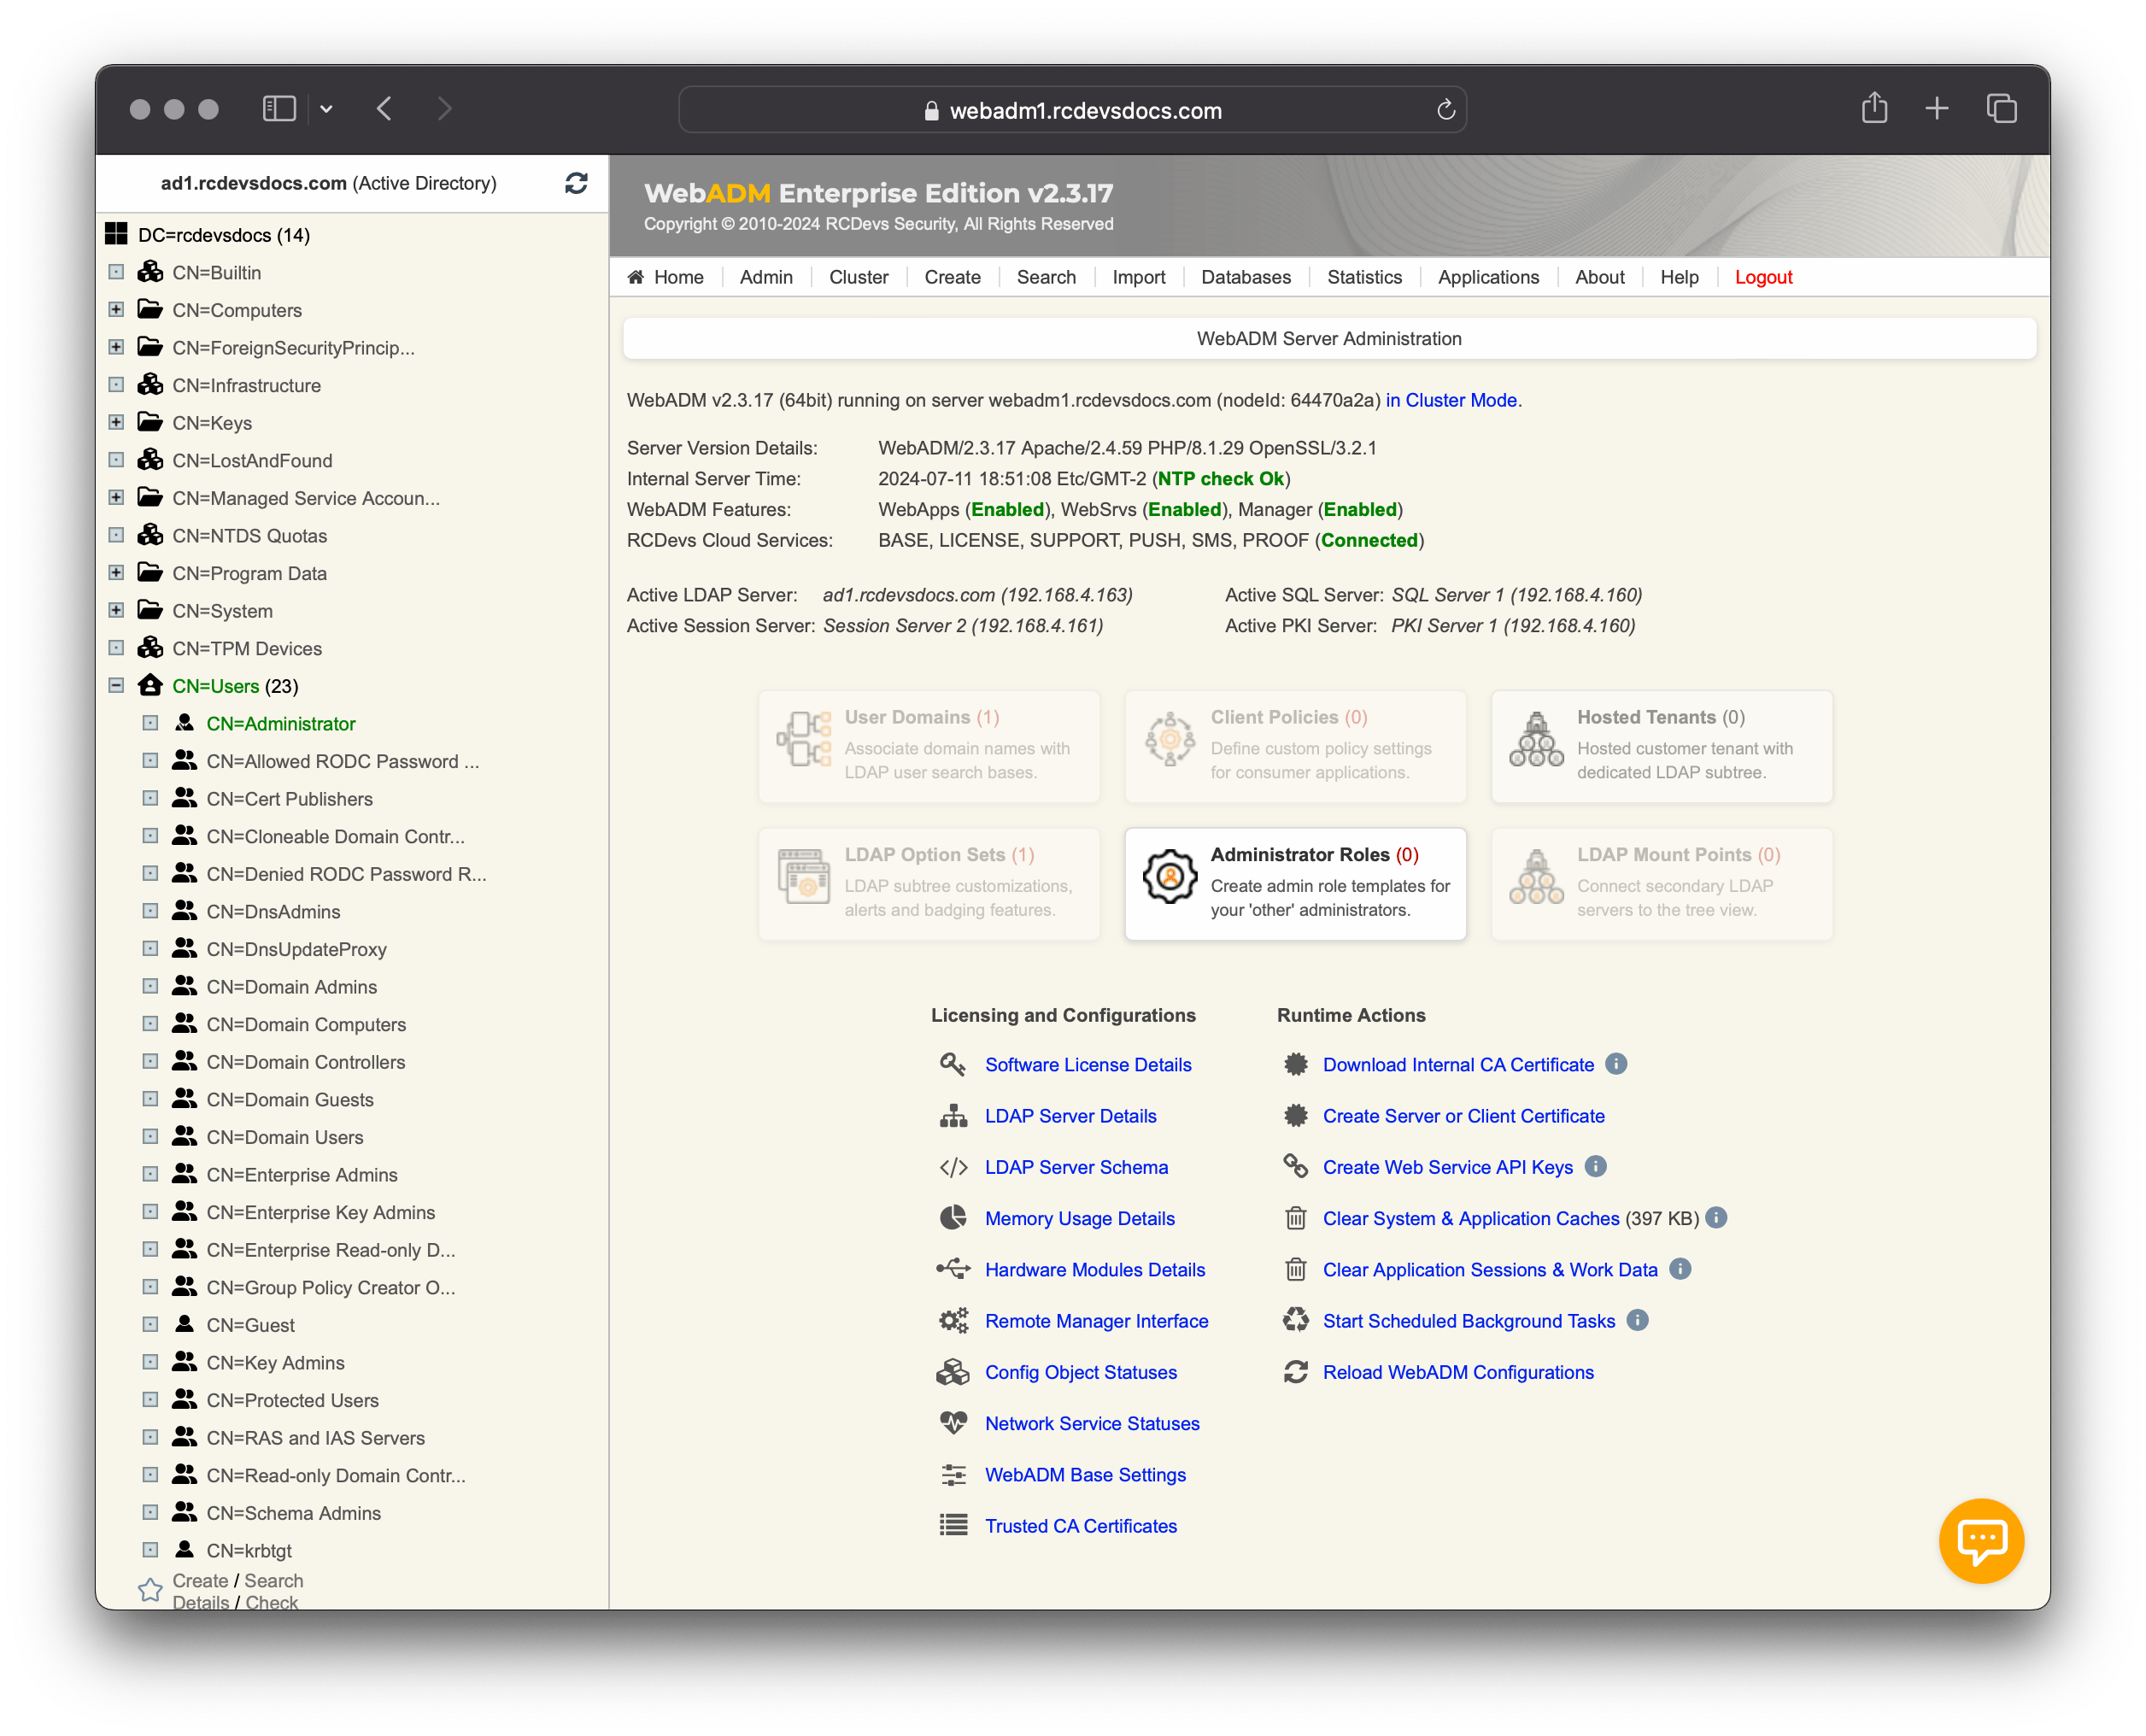Click info icon next to Download Internal CA Certificate

pyautogui.click(x=1616, y=1064)
